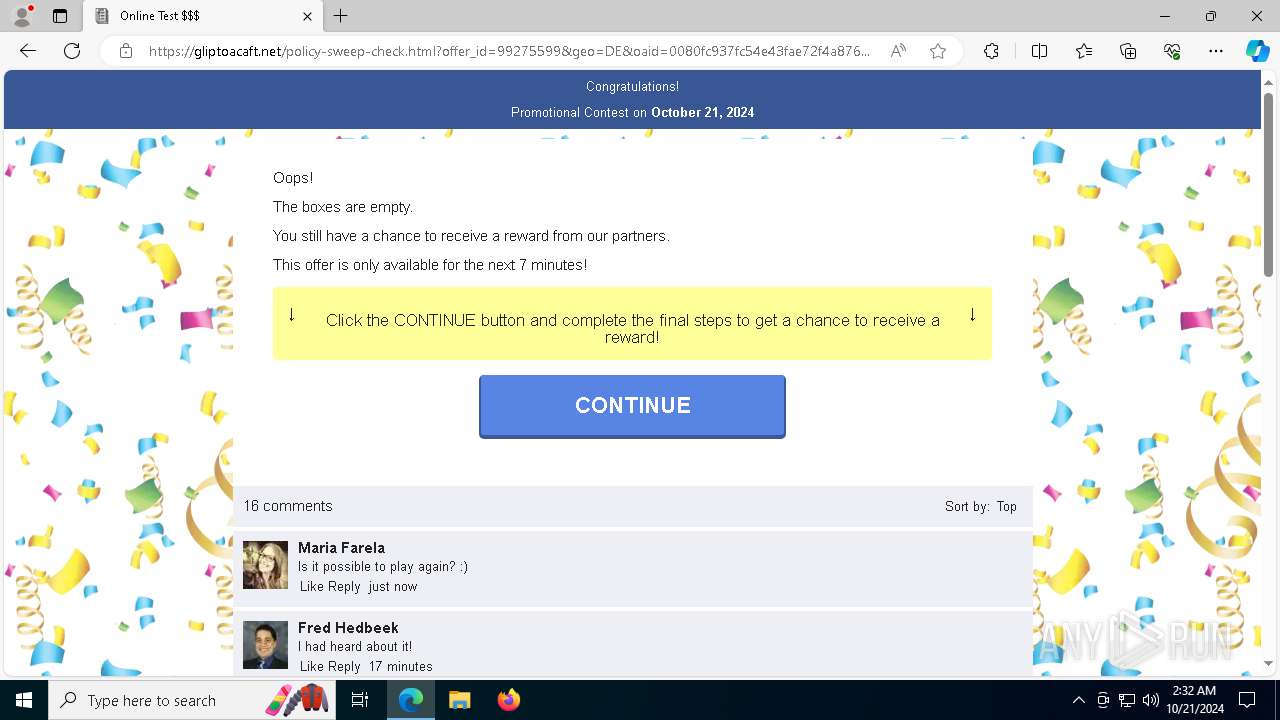Click Maria Farela's profile picture
1280x720 pixels.
click(x=265, y=565)
